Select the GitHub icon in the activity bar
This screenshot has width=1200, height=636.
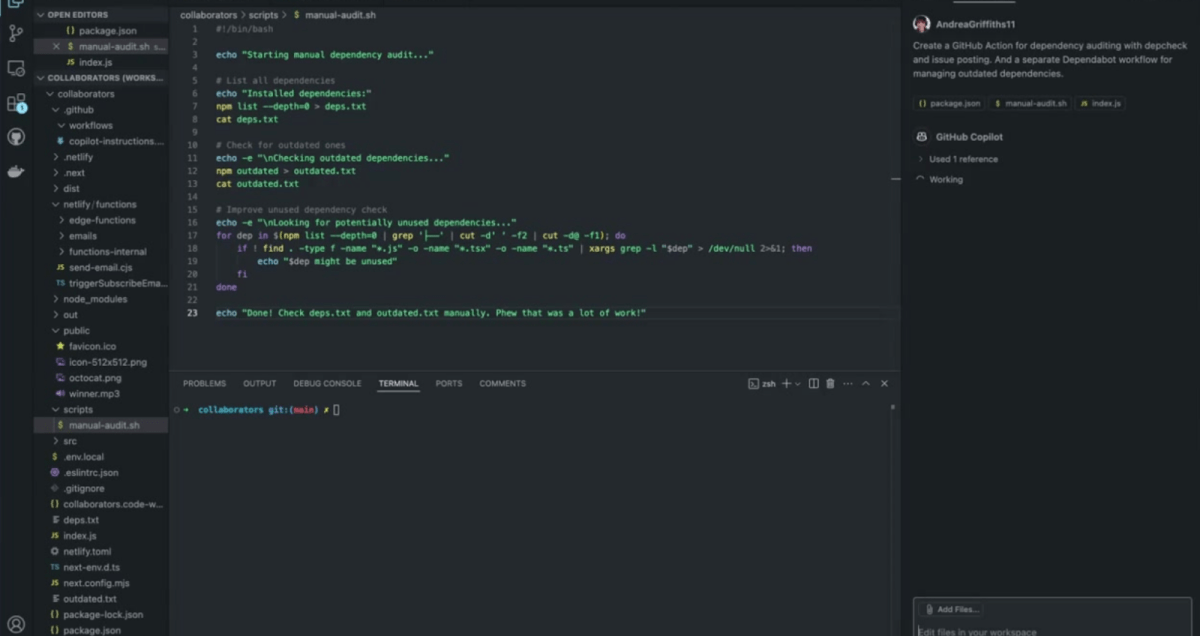15,138
